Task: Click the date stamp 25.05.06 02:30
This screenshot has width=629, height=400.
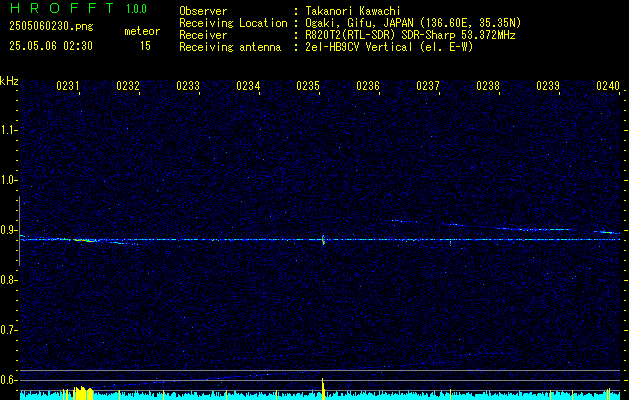Action: pyautogui.click(x=51, y=46)
